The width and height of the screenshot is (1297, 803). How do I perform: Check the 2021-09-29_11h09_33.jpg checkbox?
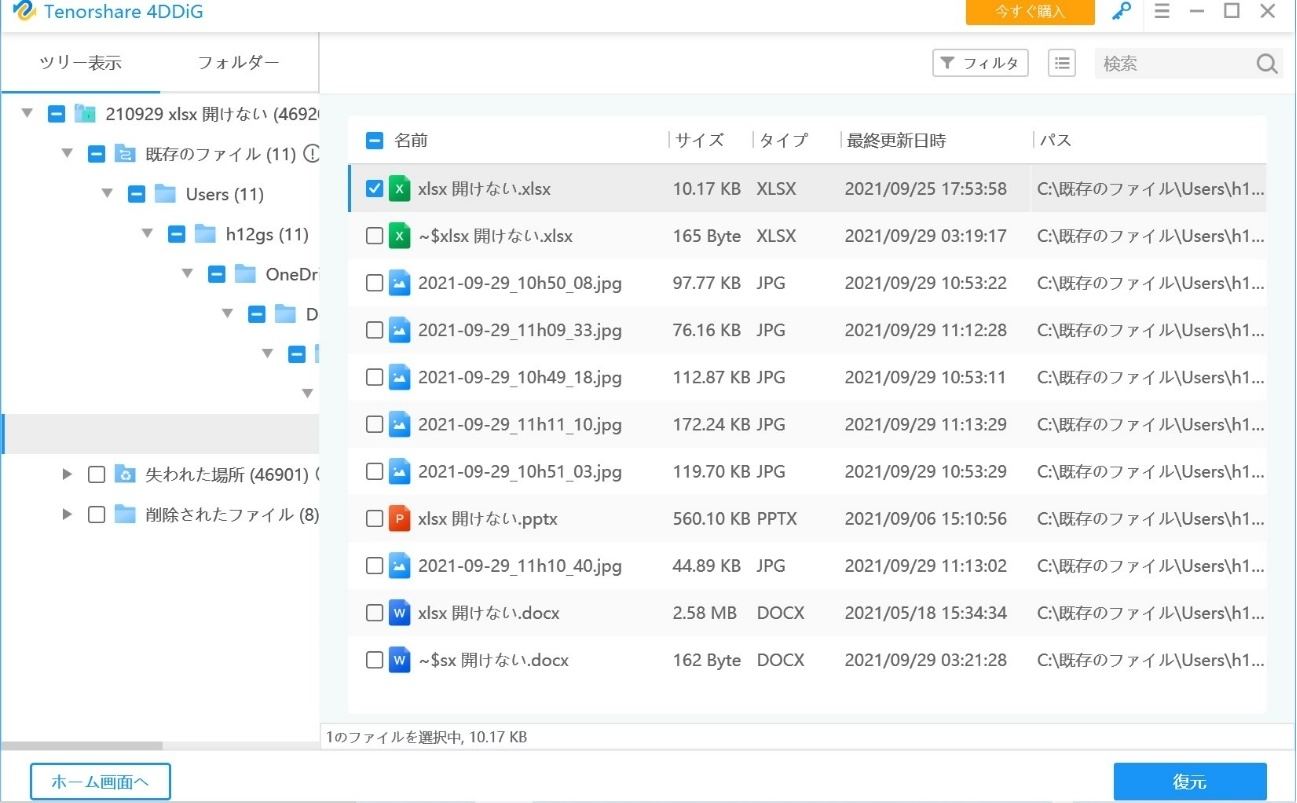coord(374,330)
